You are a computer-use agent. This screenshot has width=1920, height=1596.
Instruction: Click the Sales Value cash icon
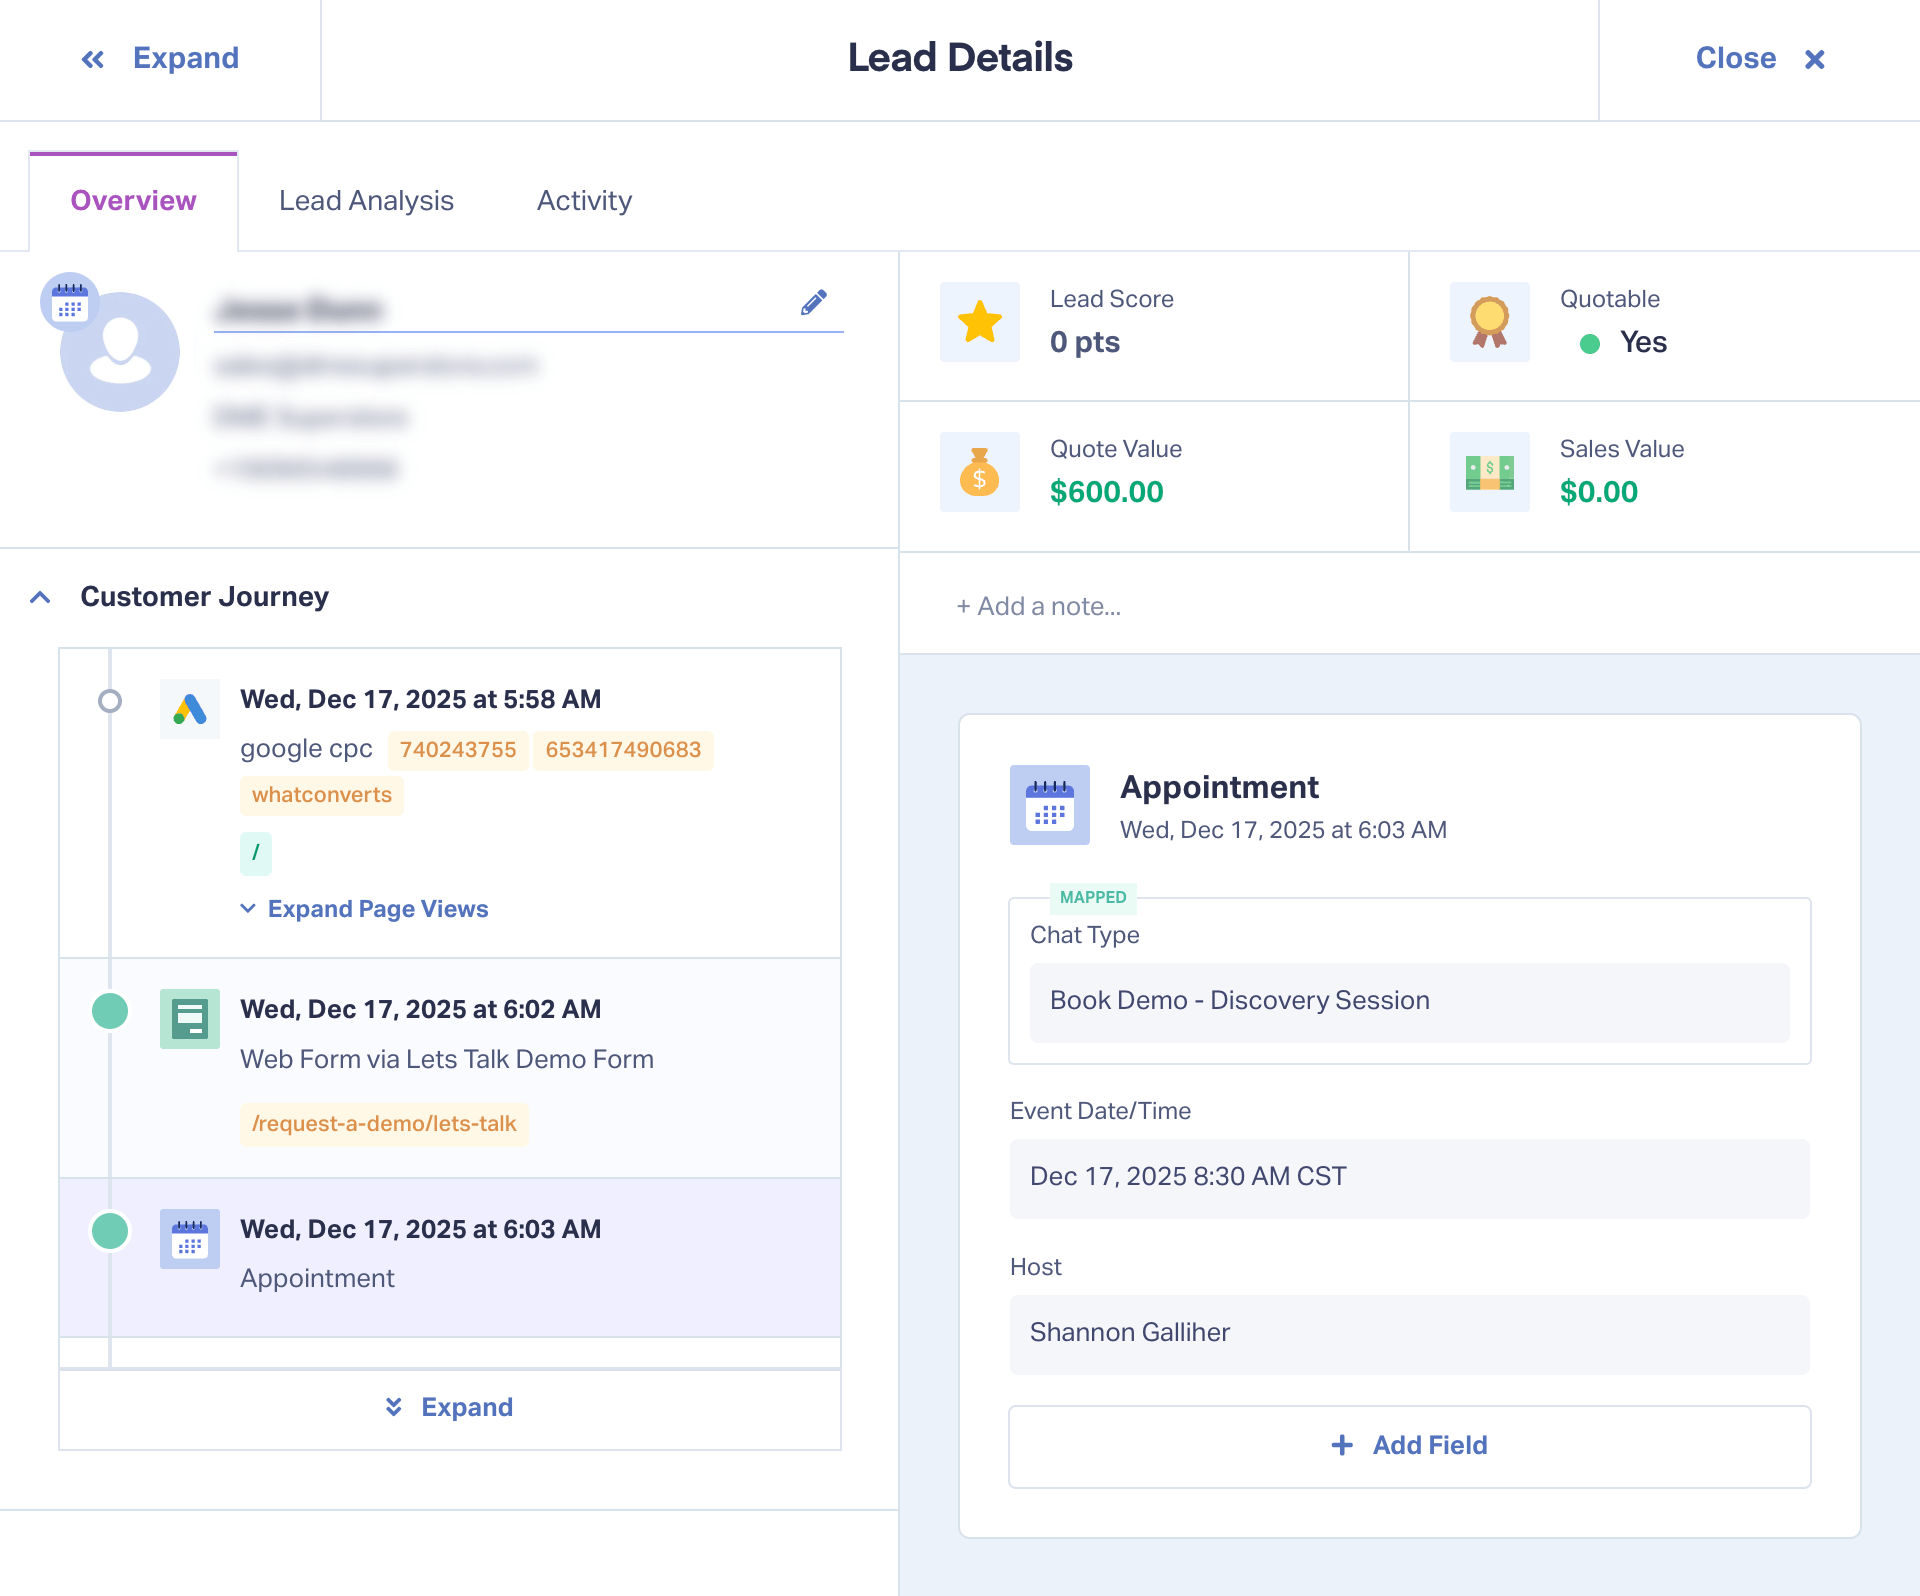pos(1489,472)
